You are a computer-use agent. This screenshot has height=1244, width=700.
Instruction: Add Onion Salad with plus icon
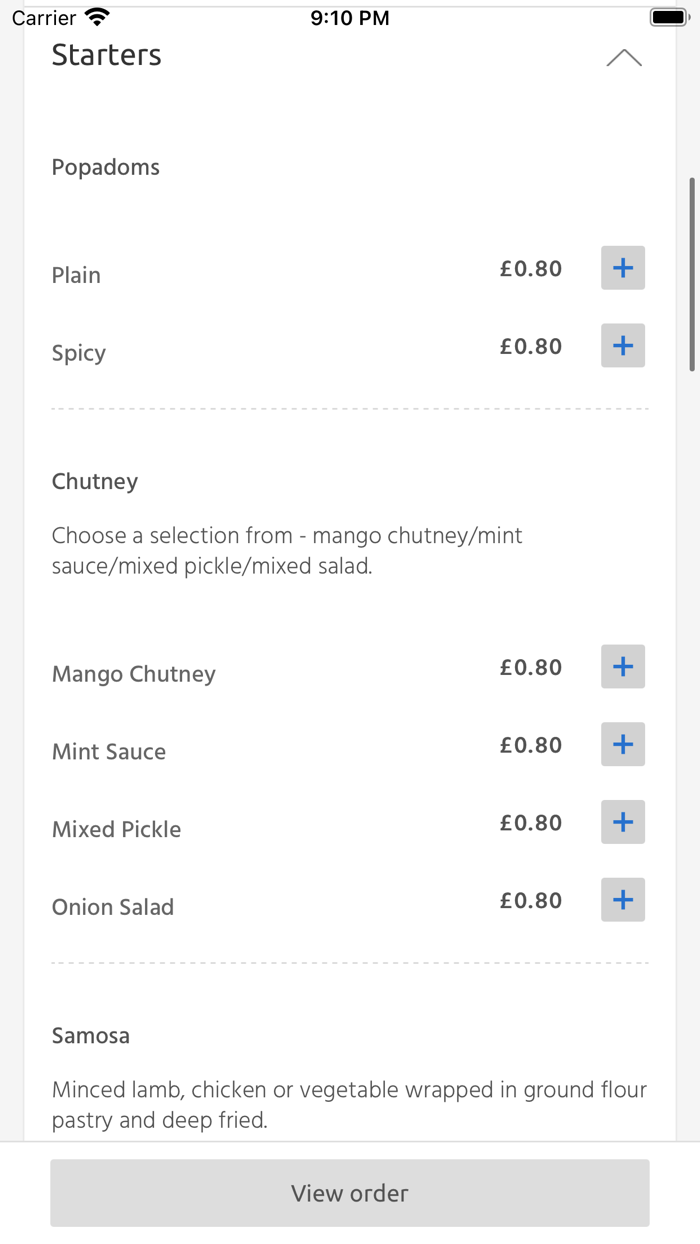623,900
